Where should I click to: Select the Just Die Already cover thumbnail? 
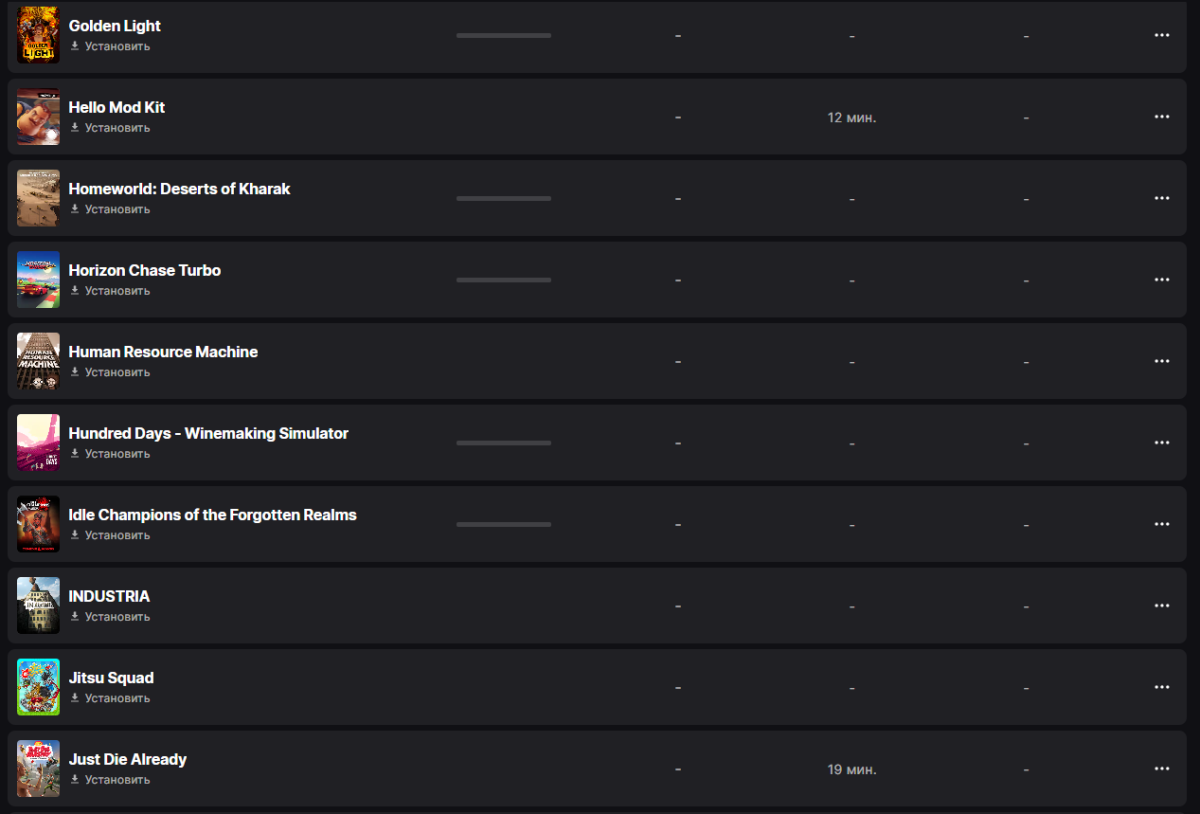pos(38,769)
